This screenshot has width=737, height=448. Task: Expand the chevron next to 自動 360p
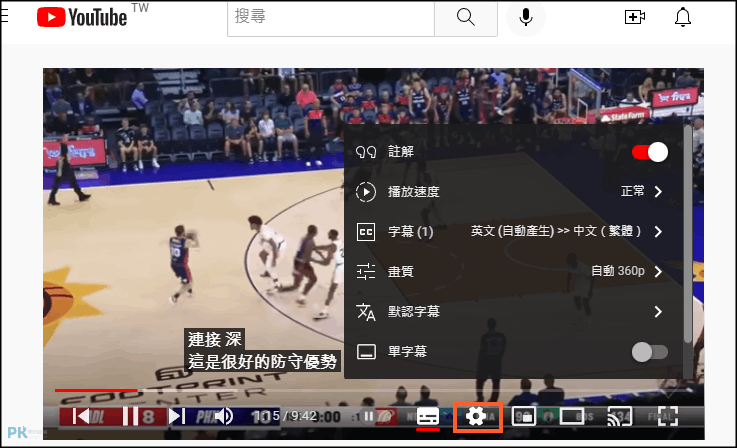[x=659, y=271]
